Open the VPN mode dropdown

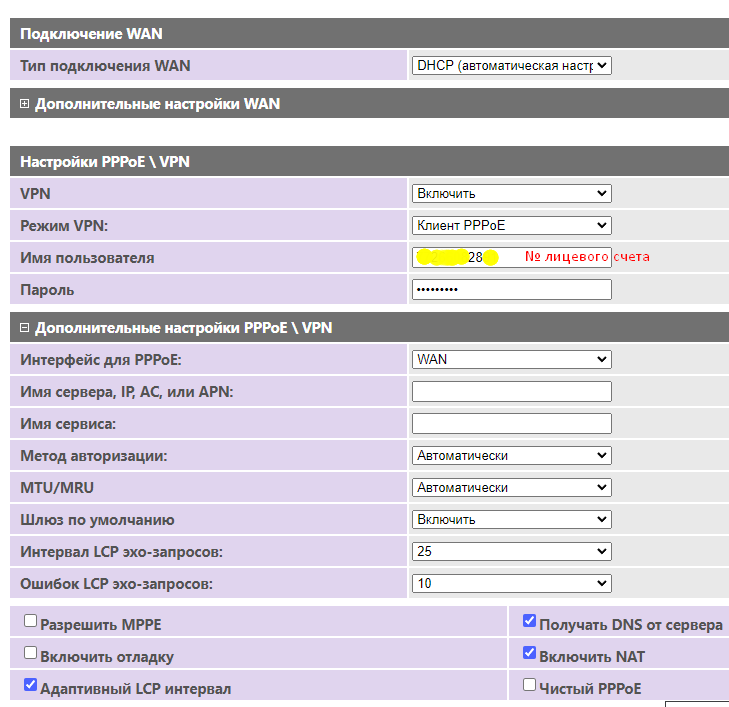coord(511,225)
